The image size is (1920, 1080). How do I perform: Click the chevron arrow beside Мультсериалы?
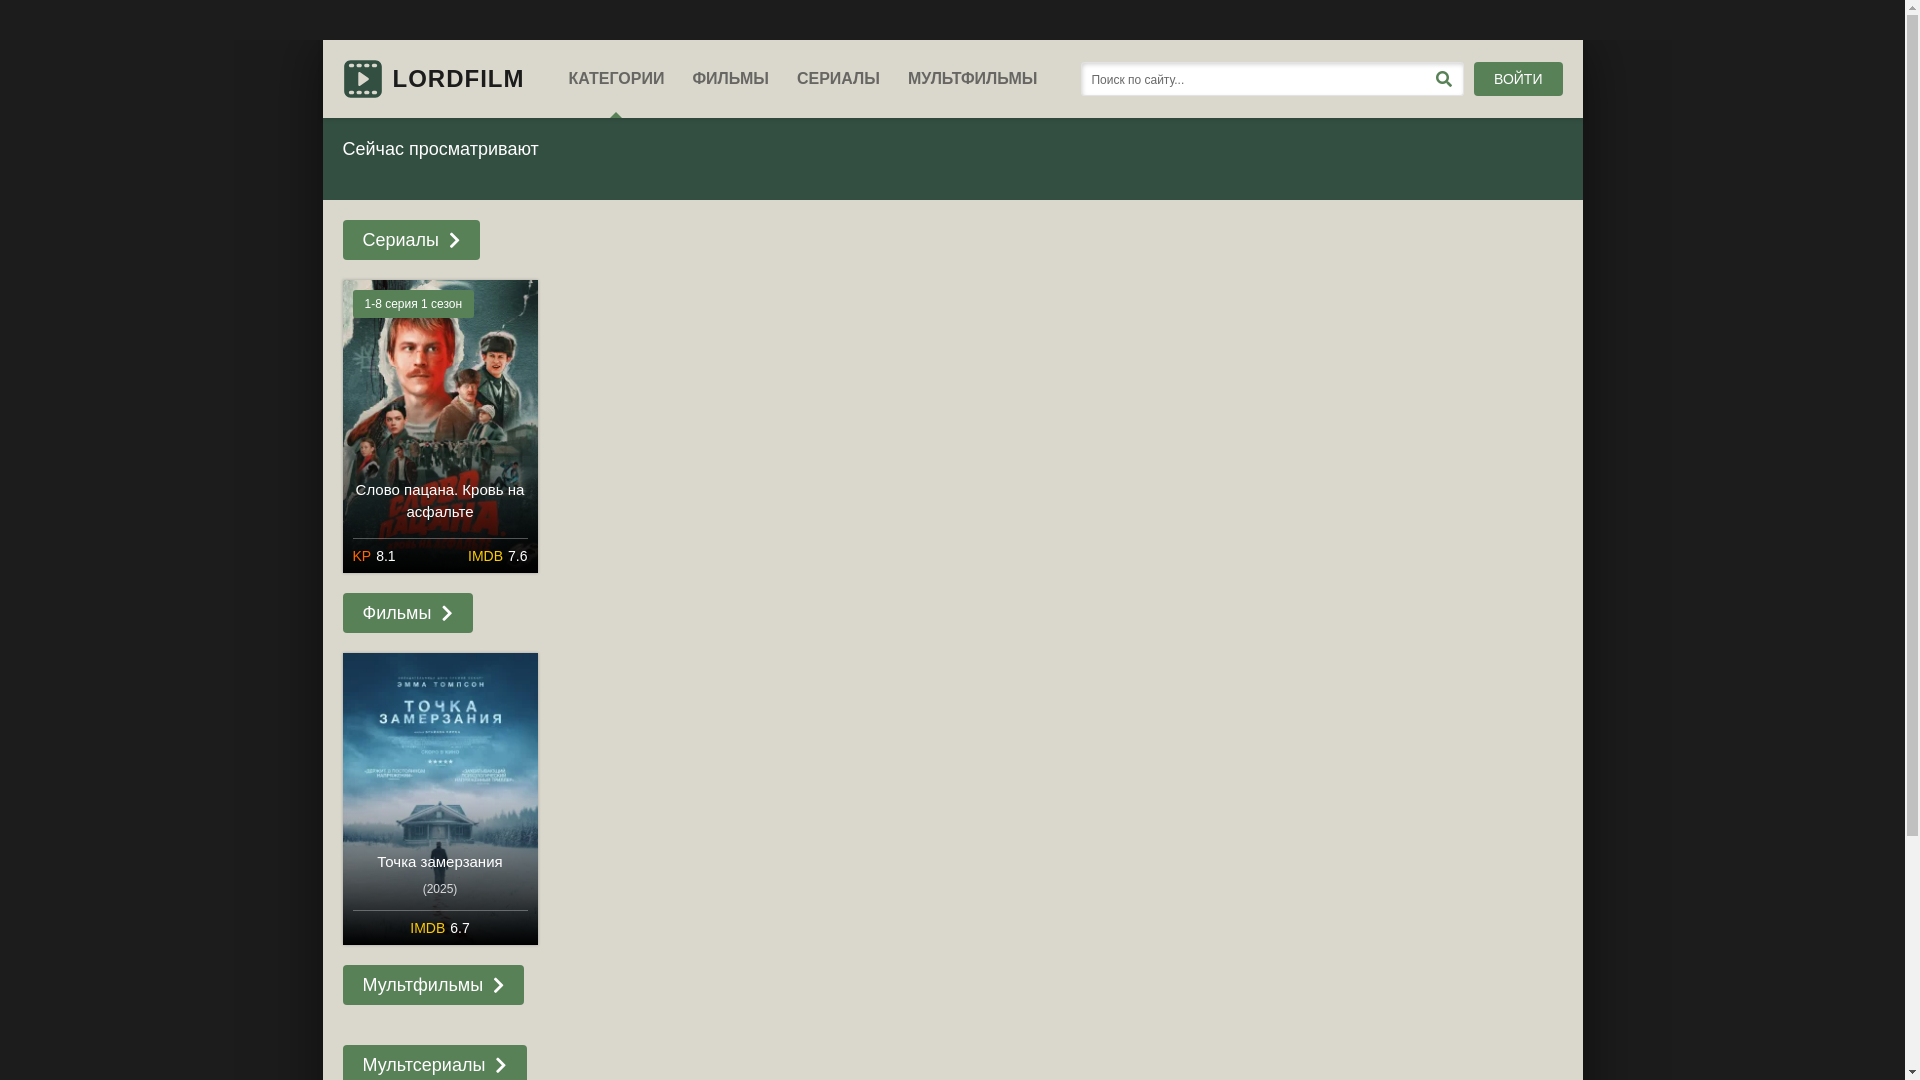pyautogui.click(x=501, y=1066)
